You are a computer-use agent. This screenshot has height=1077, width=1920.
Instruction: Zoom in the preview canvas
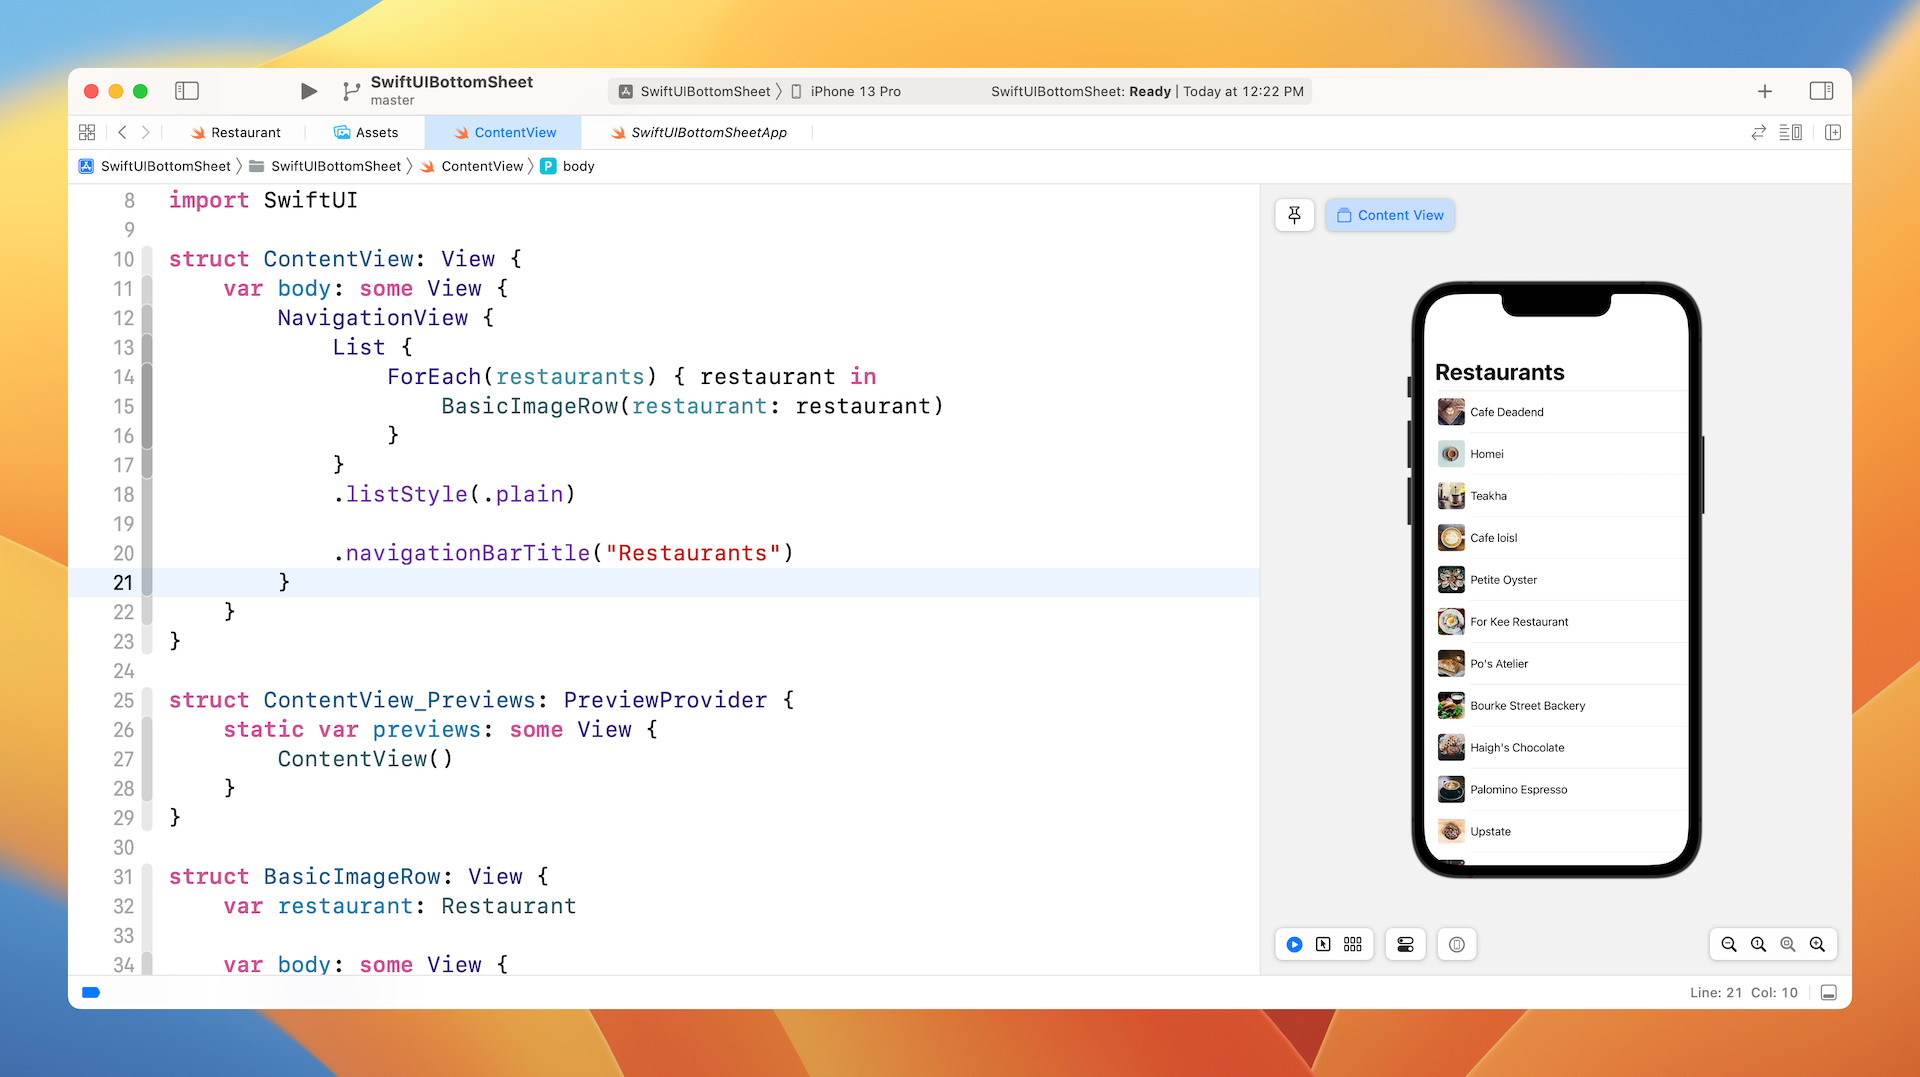pos(1817,944)
